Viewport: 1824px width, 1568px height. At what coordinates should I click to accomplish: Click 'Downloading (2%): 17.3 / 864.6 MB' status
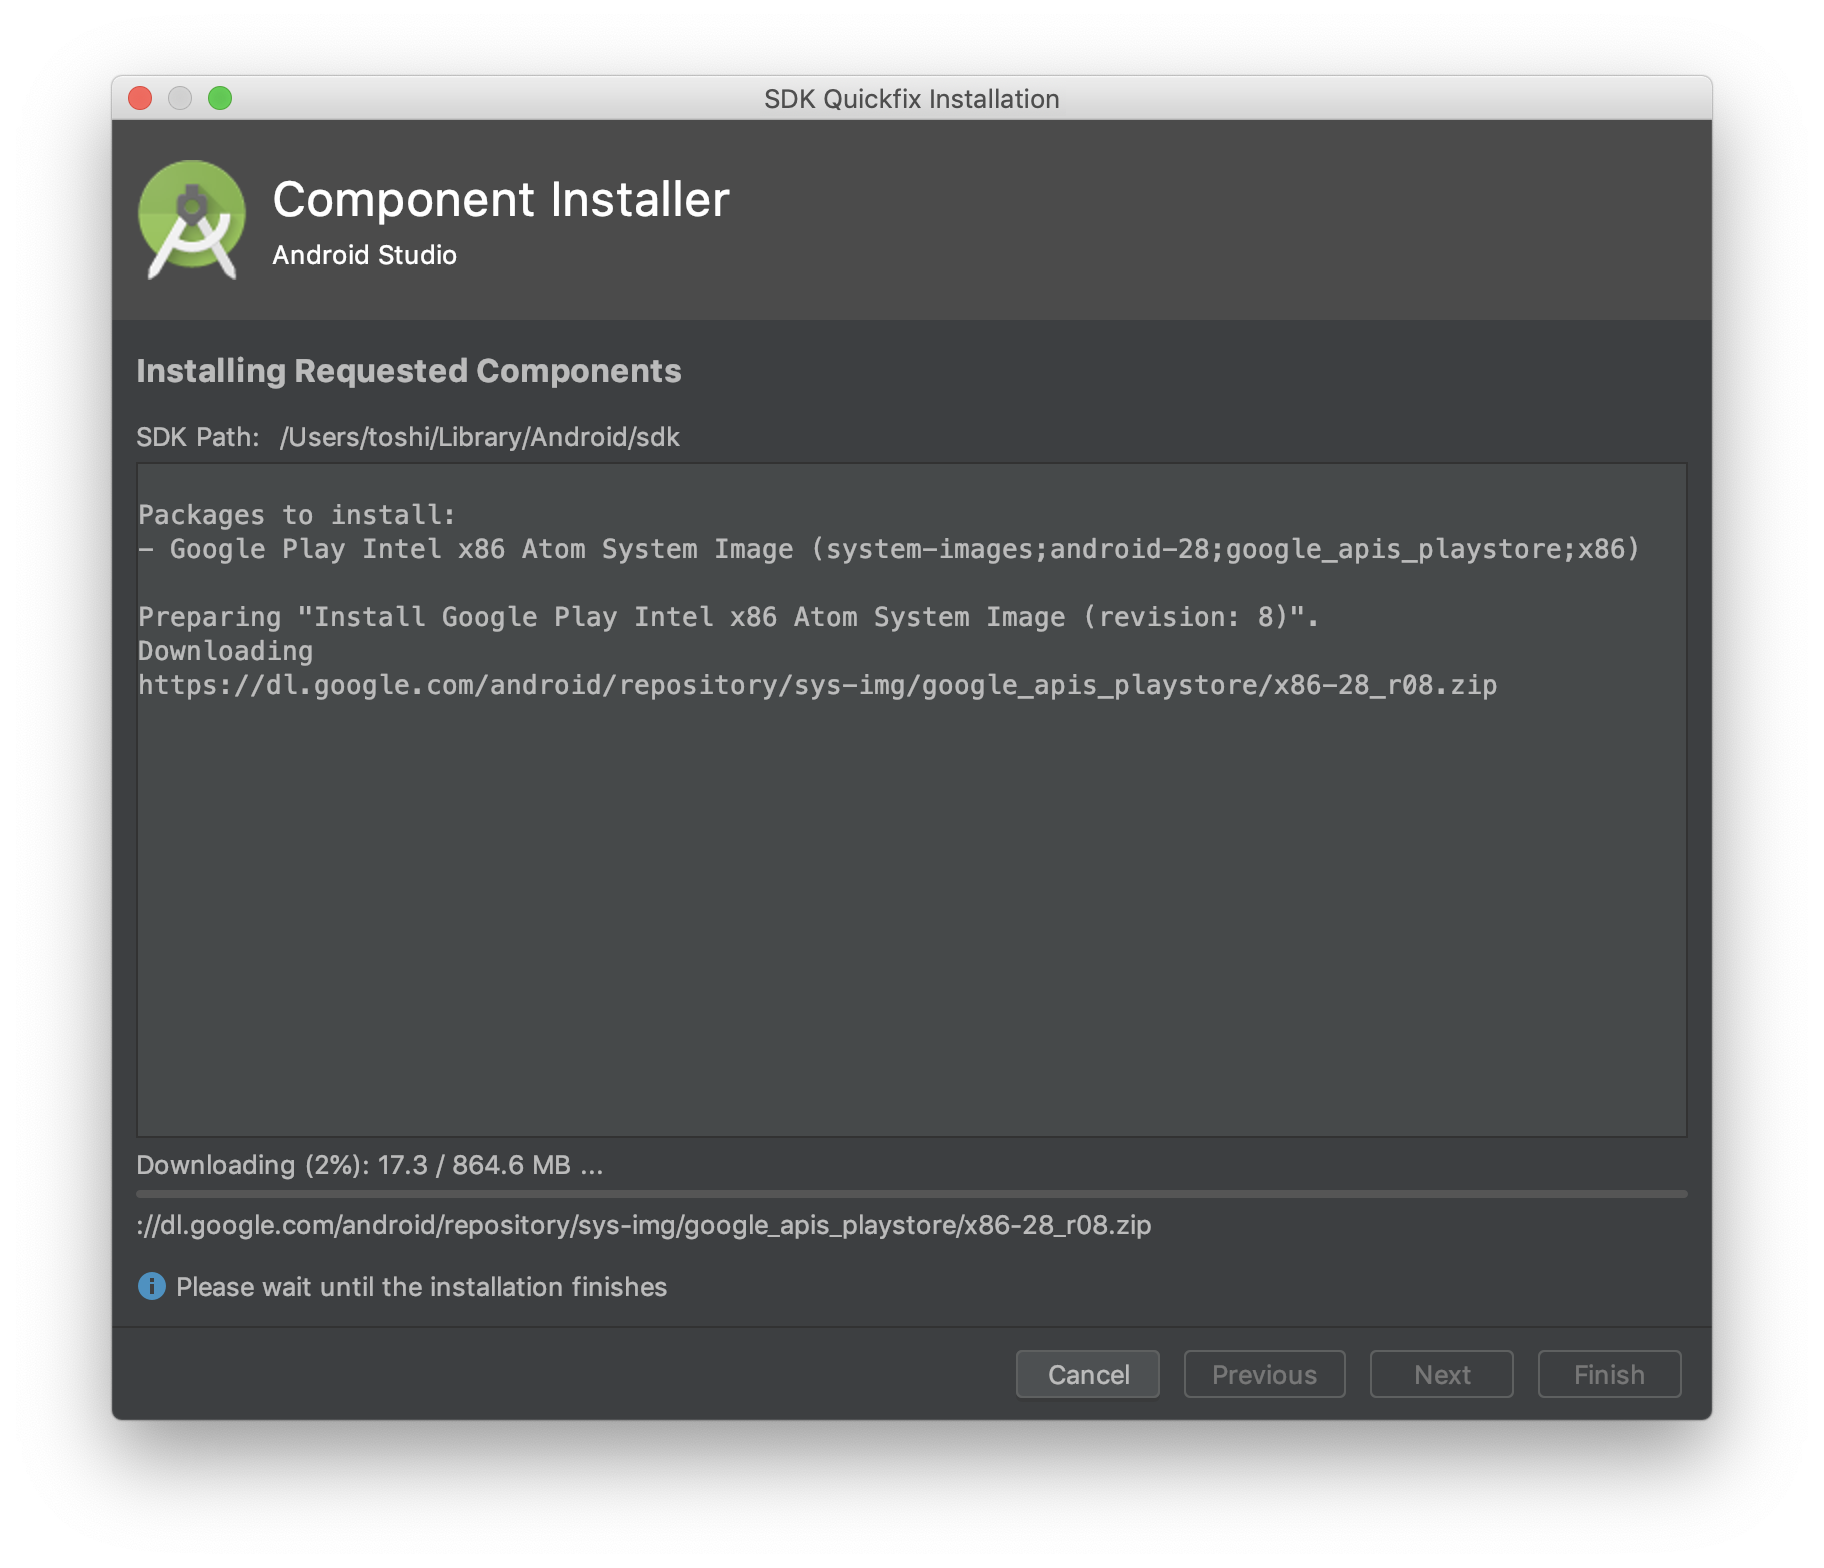point(369,1165)
